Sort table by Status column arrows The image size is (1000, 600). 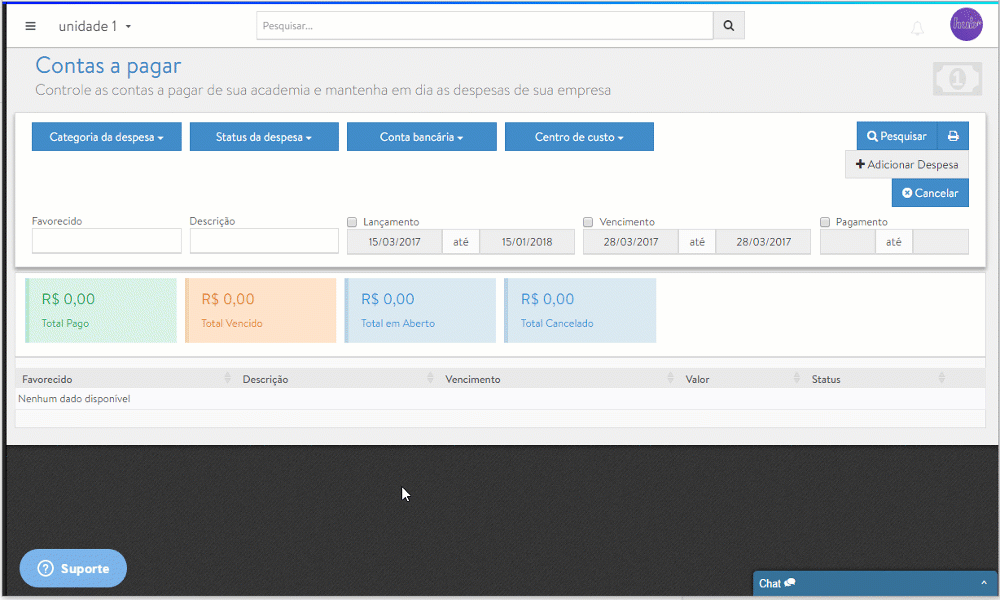(941, 378)
